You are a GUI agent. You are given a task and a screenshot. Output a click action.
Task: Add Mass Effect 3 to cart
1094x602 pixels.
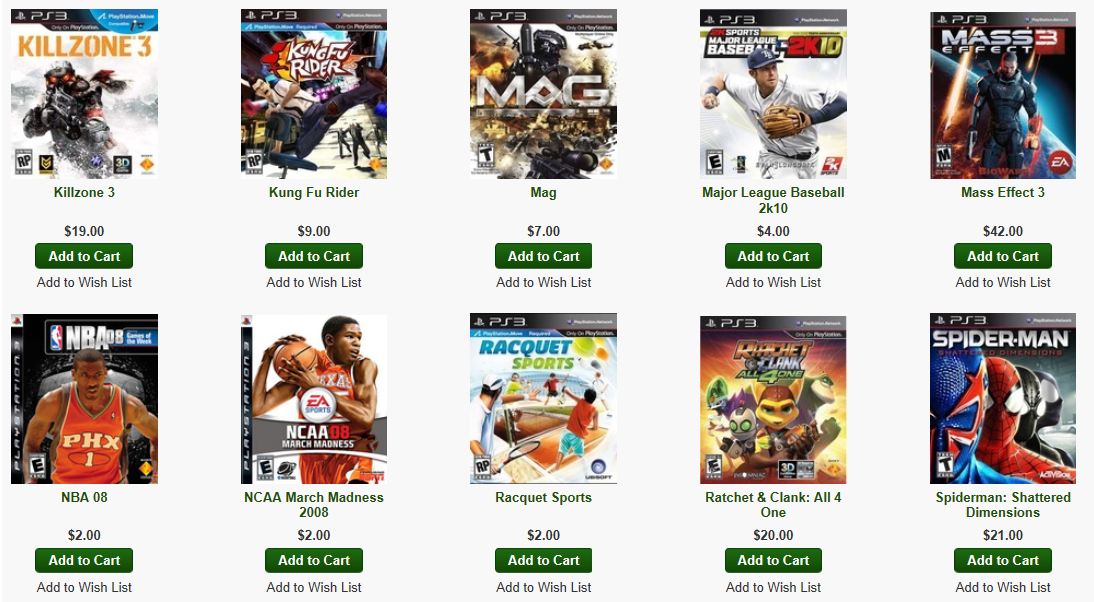point(1003,256)
